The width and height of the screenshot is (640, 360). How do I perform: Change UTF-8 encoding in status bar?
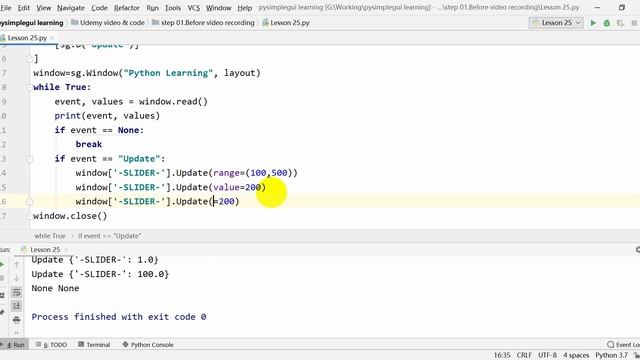point(547,355)
